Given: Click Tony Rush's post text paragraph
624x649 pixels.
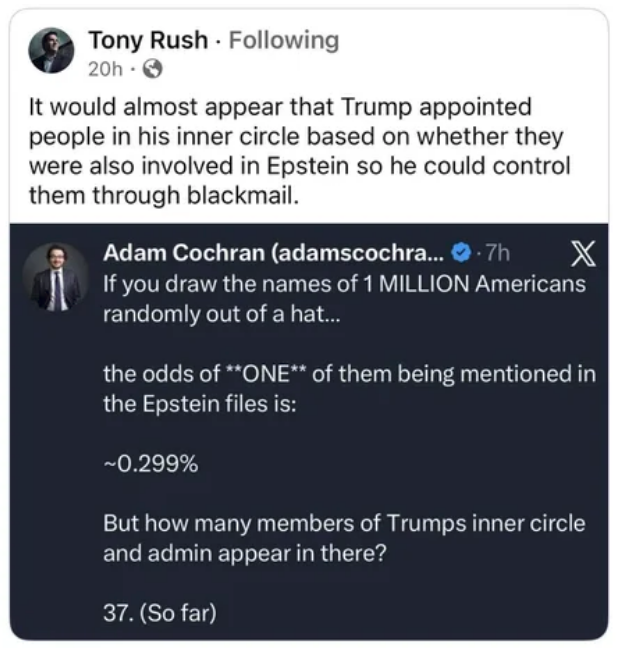Looking at the screenshot, I should [296, 150].
